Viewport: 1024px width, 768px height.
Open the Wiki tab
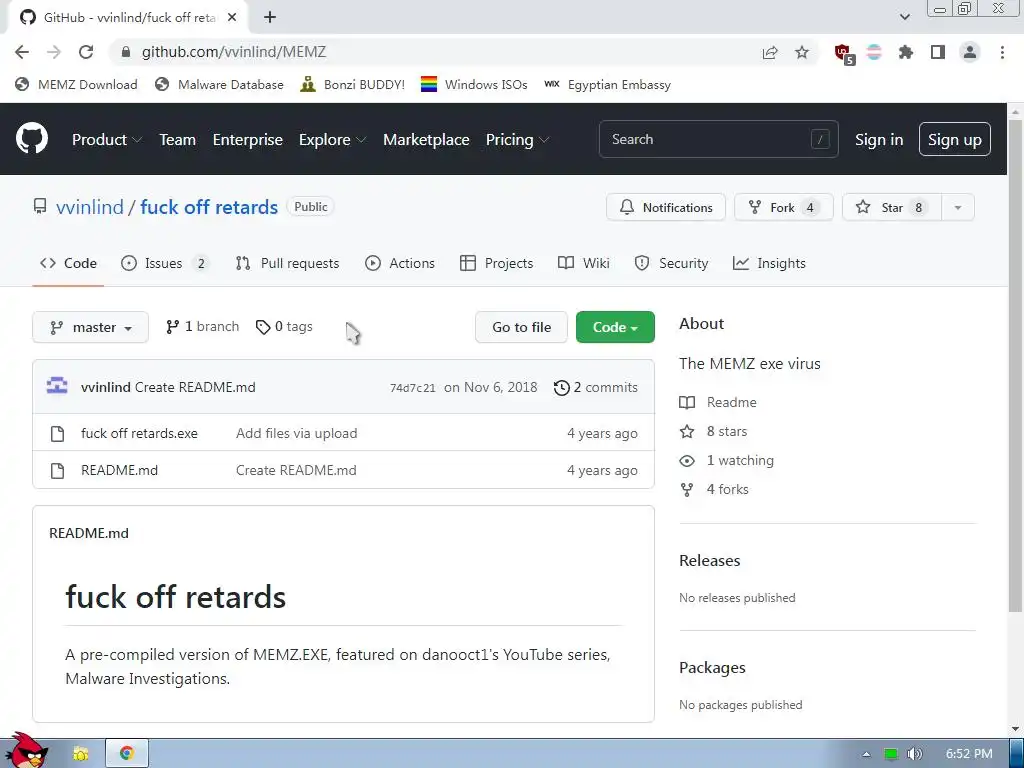[584, 263]
